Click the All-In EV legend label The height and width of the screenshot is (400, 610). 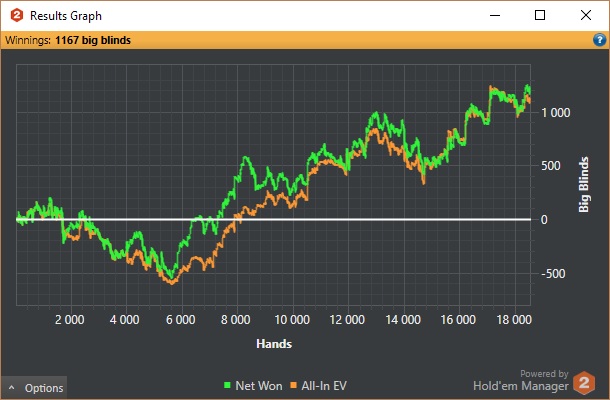click(324, 386)
